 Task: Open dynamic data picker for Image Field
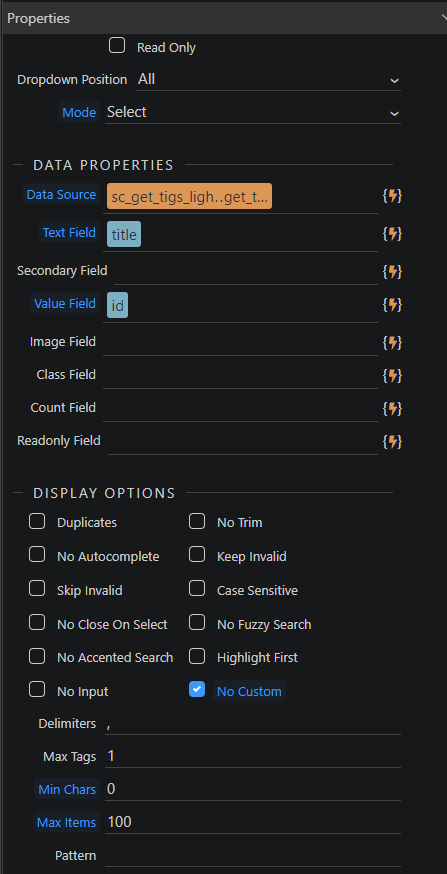coord(392,342)
